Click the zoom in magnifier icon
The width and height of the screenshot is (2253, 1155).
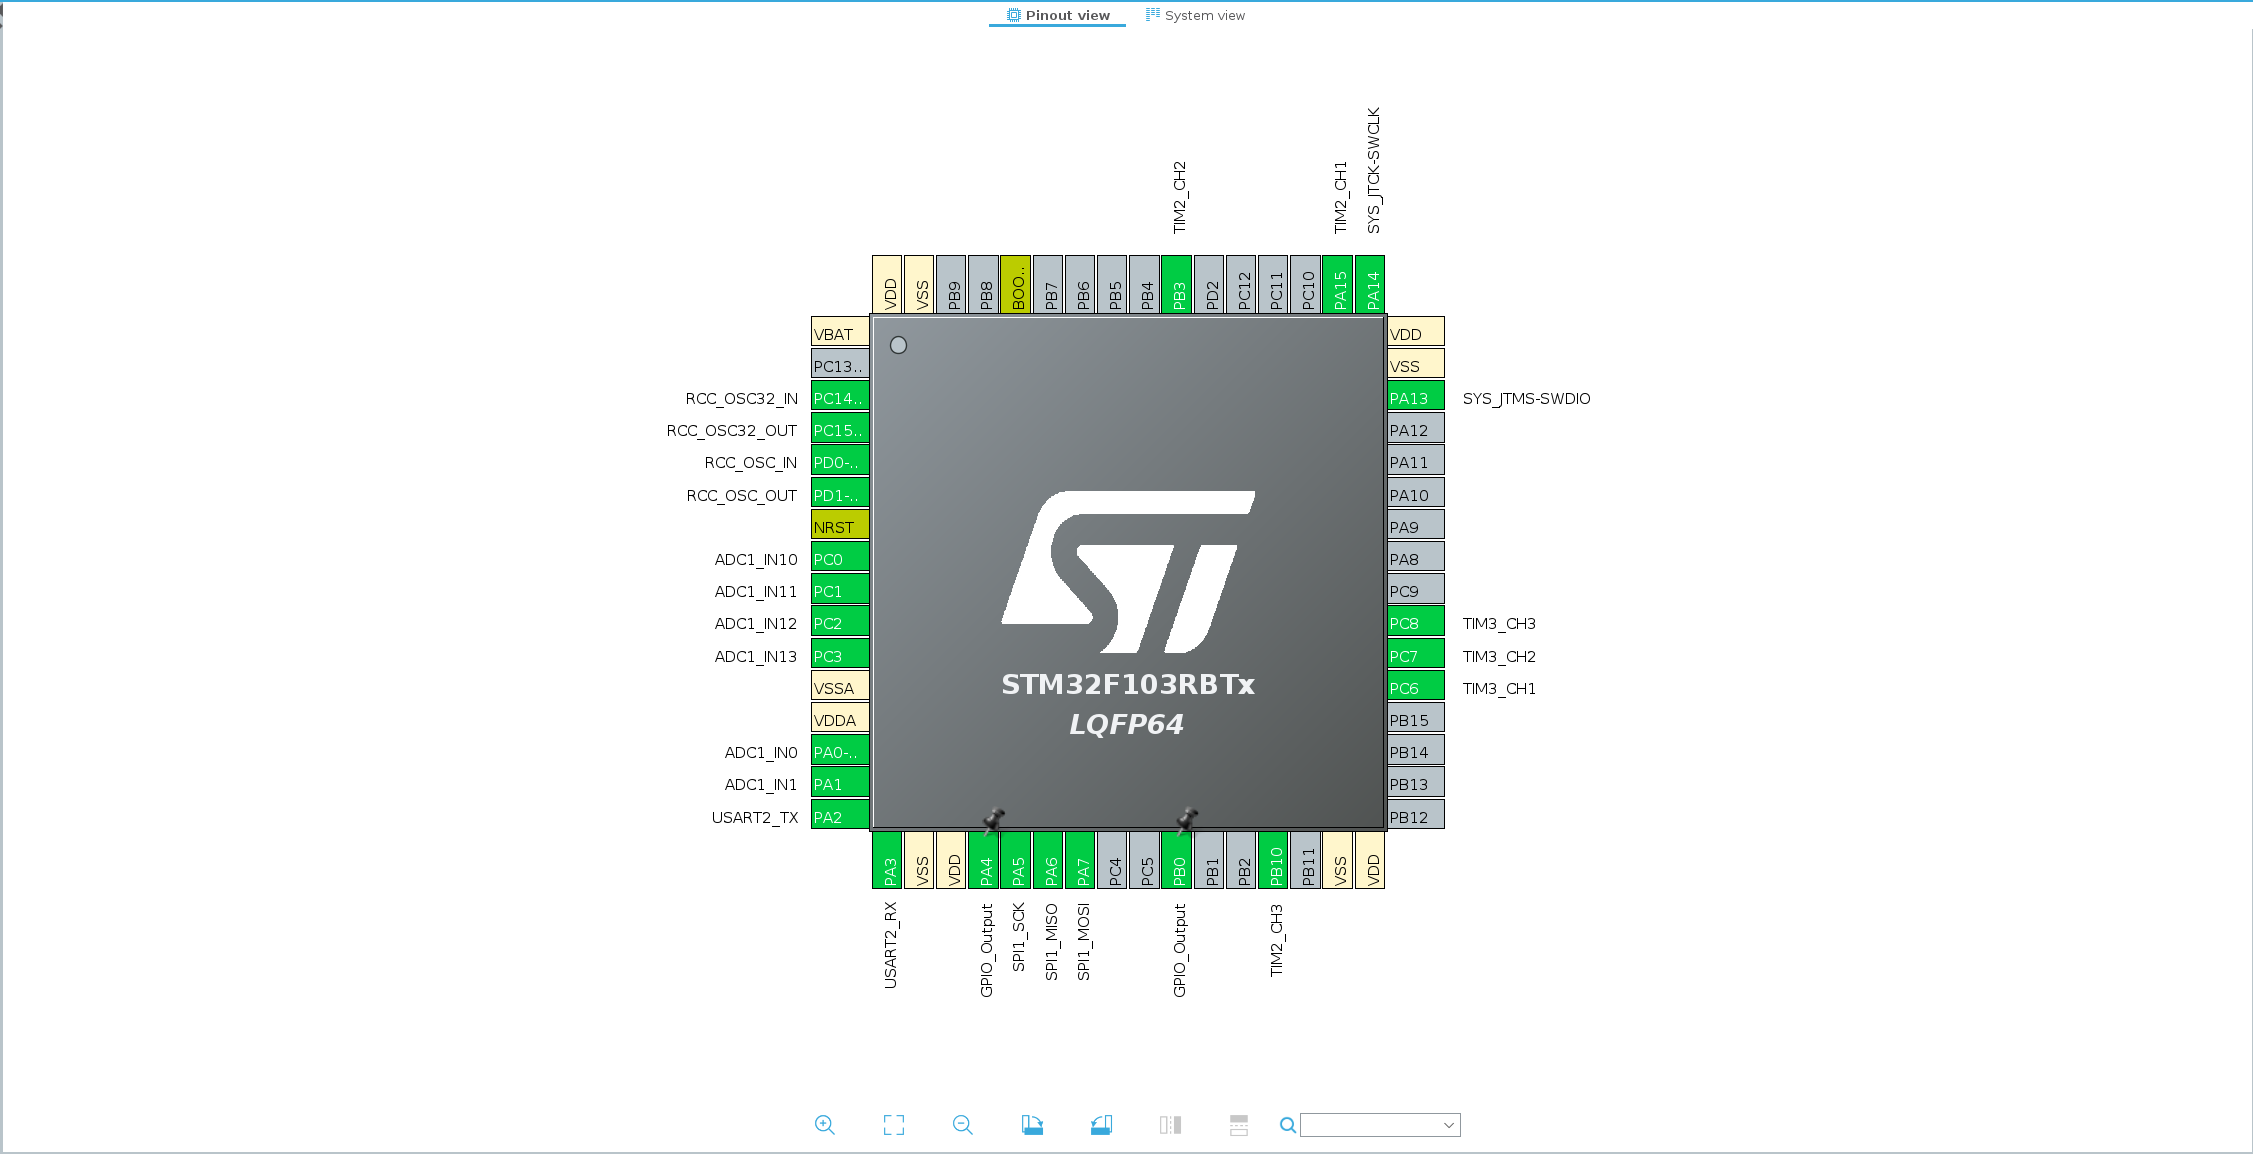[x=824, y=1125]
